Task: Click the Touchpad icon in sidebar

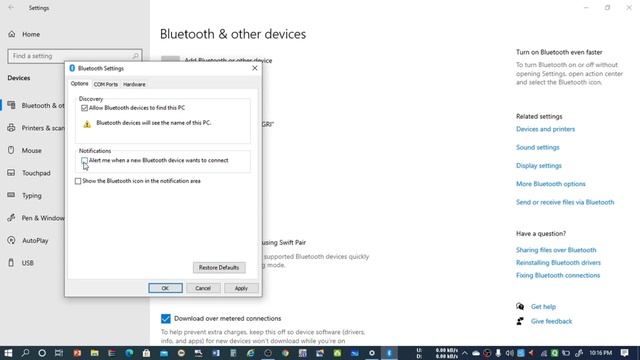Action: (11, 173)
